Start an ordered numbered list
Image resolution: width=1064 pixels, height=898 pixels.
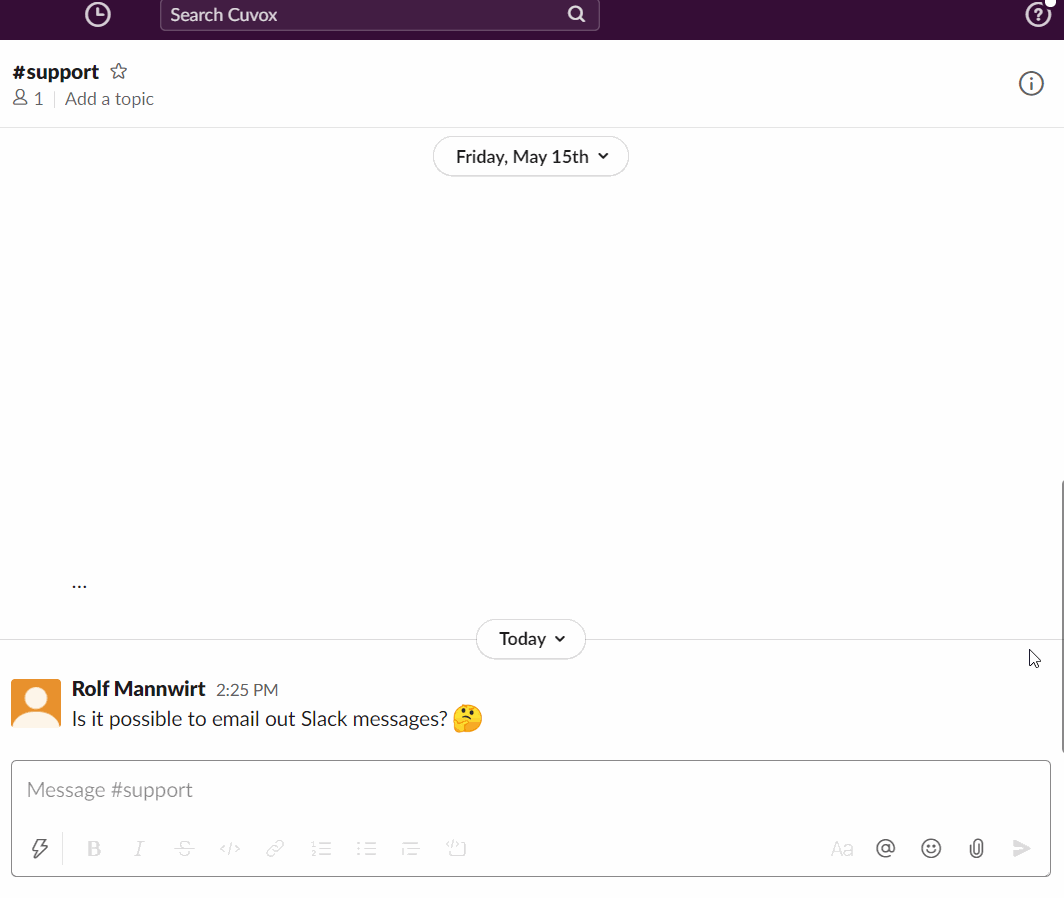(321, 848)
